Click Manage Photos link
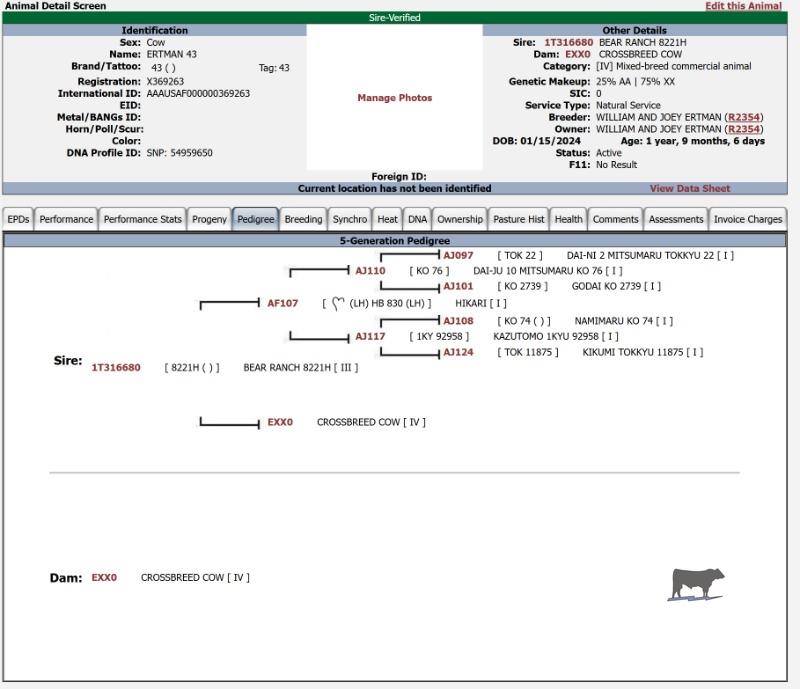The height and width of the screenshot is (689, 800). click(395, 98)
